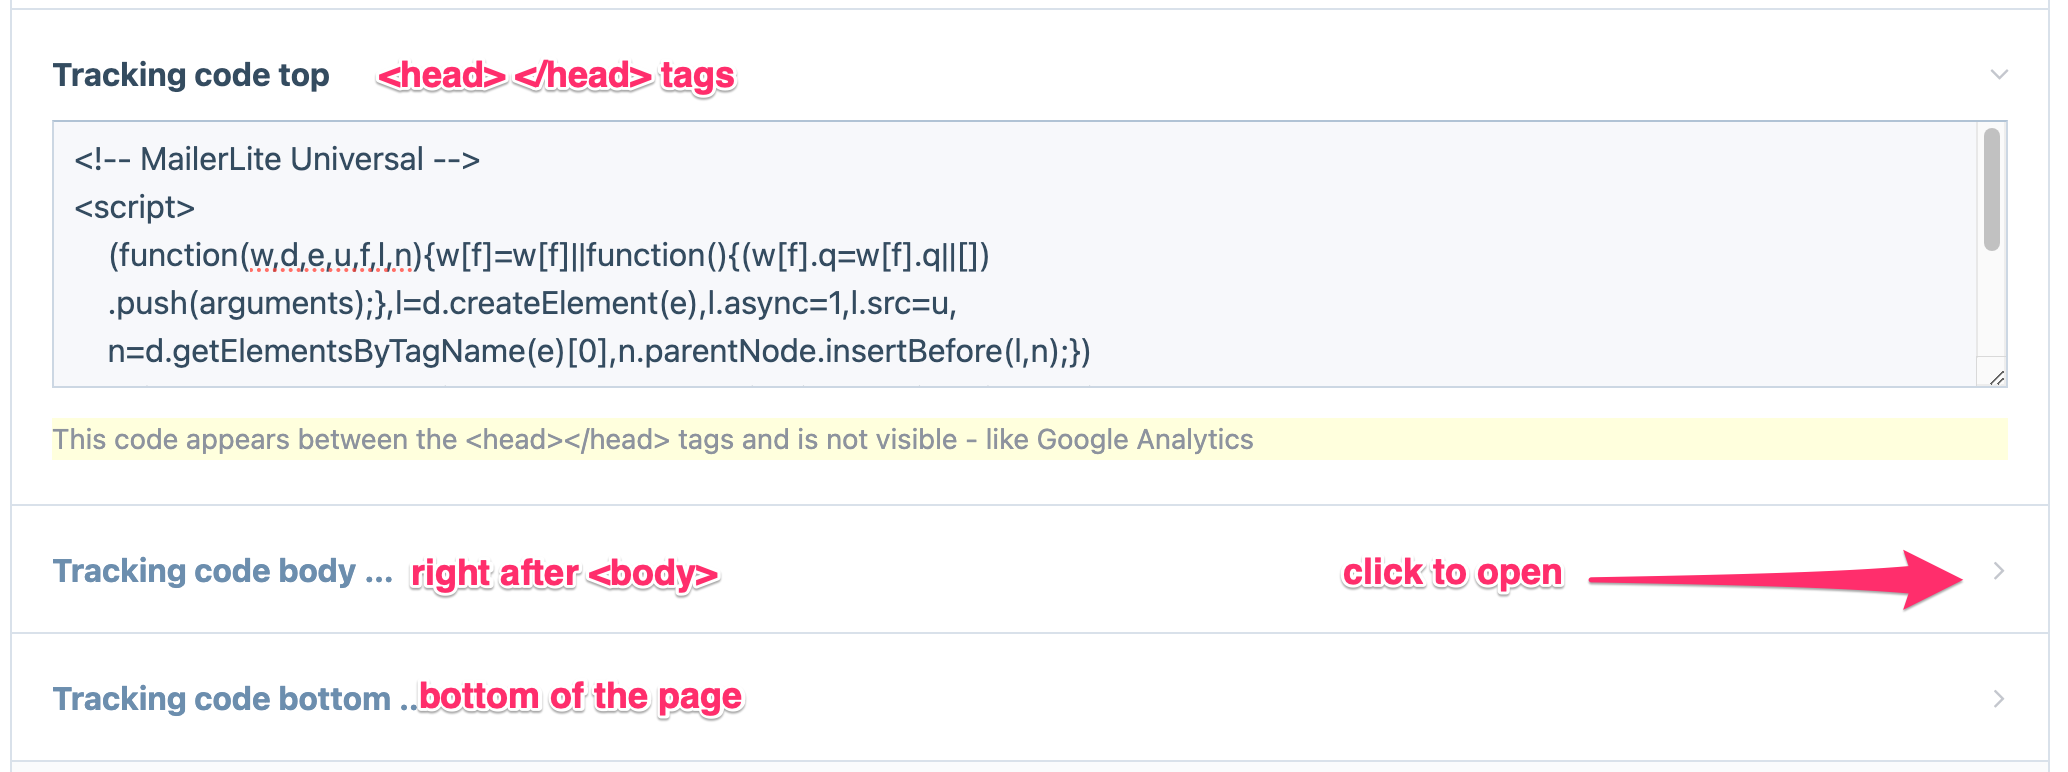The image size is (2068, 772).
Task: Click the .push(arguments) code line
Action: coord(532,303)
